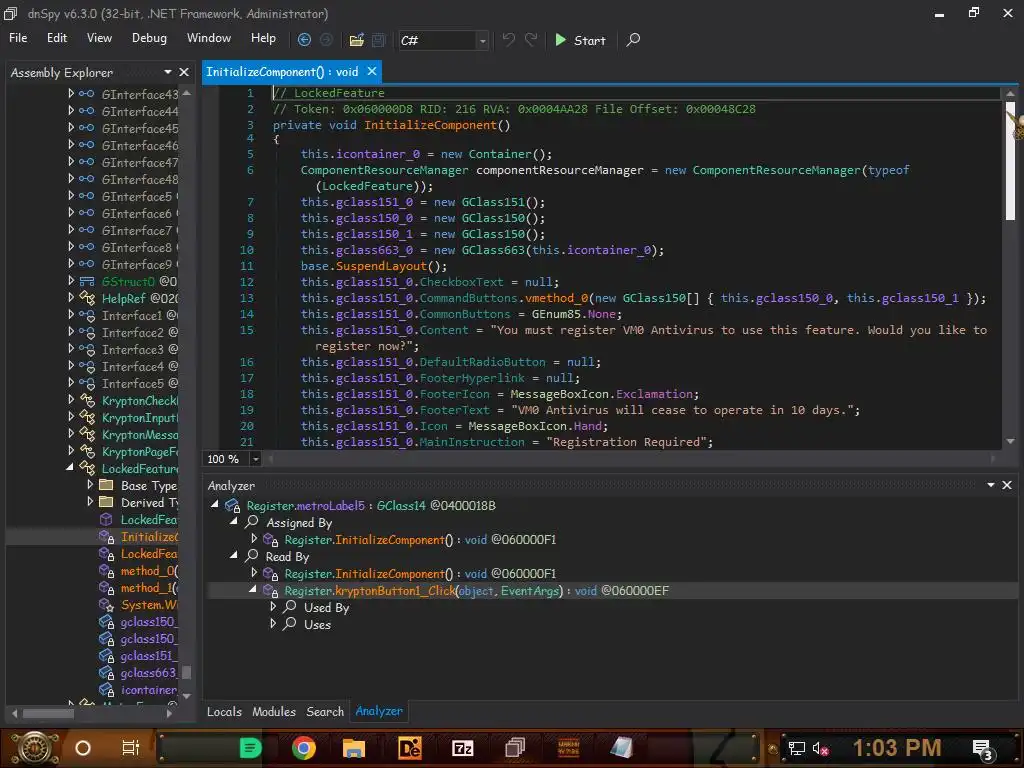The image size is (1024, 768).
Task: Click the Open file folder icon
Action: (356, 40)
